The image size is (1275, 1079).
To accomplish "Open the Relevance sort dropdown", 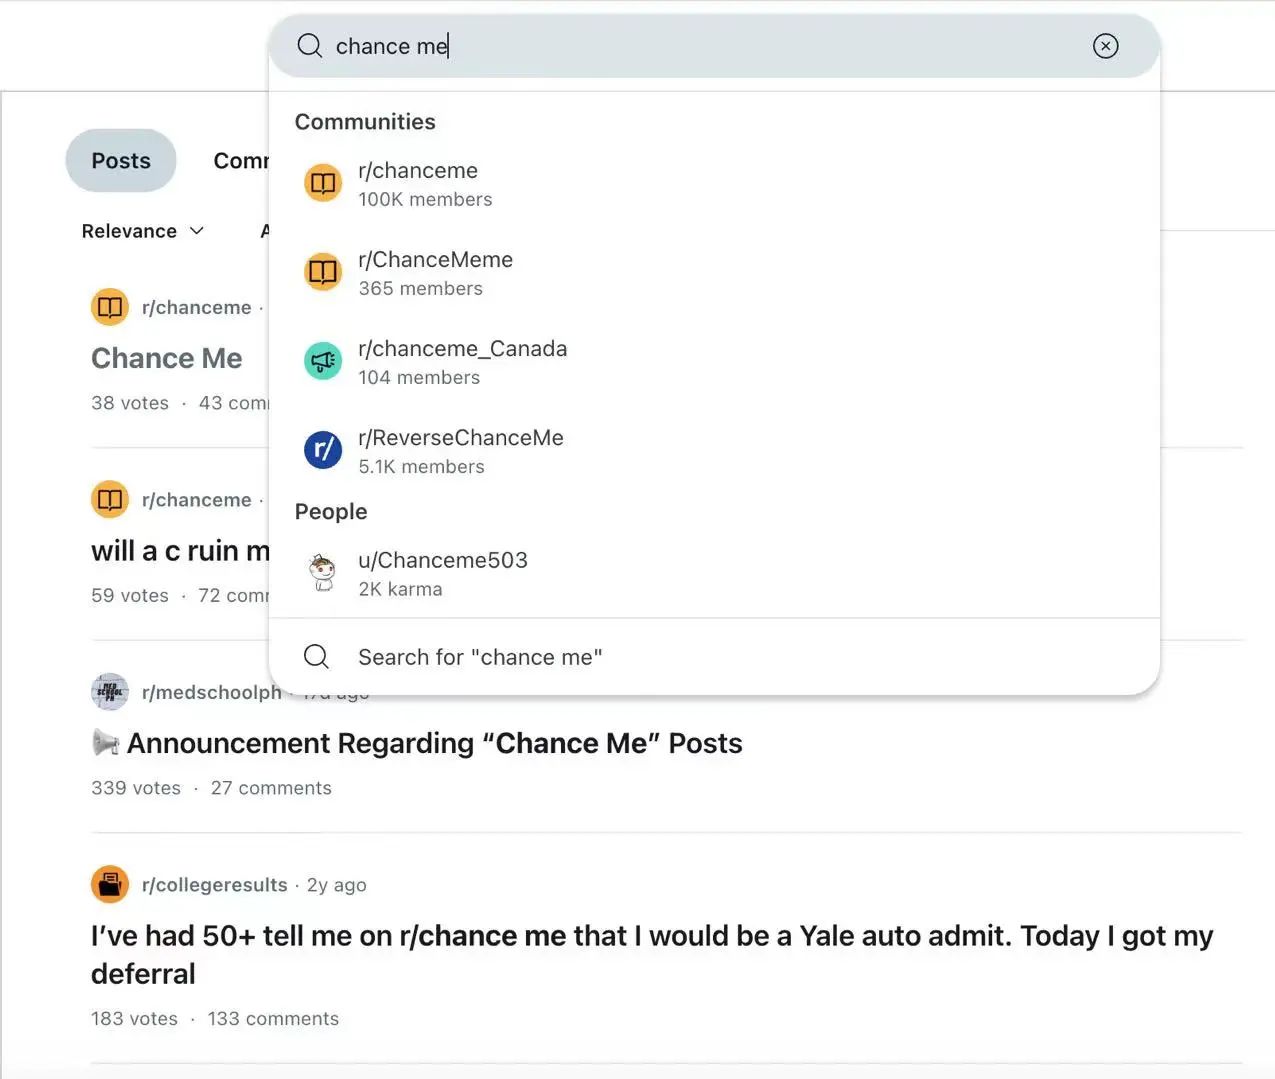I will pos(143,231).
